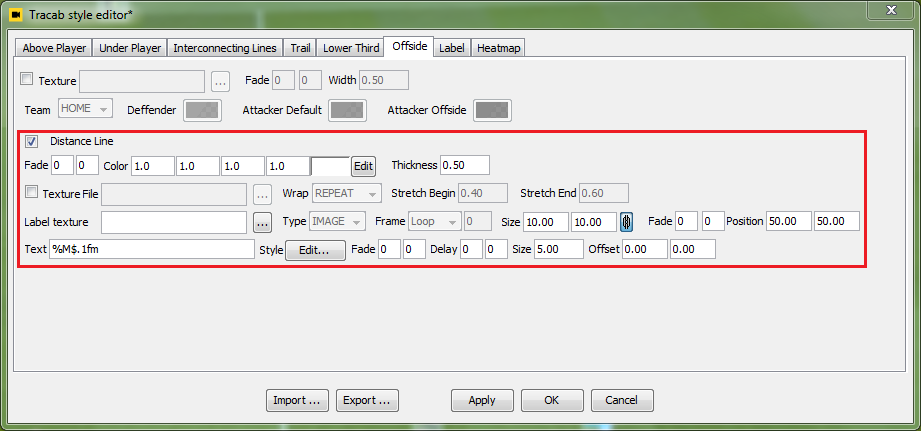Click Edit button next to Color preview
Image resolution: width=921 pixels, height=431 pixels.
(x=363, y=165)
